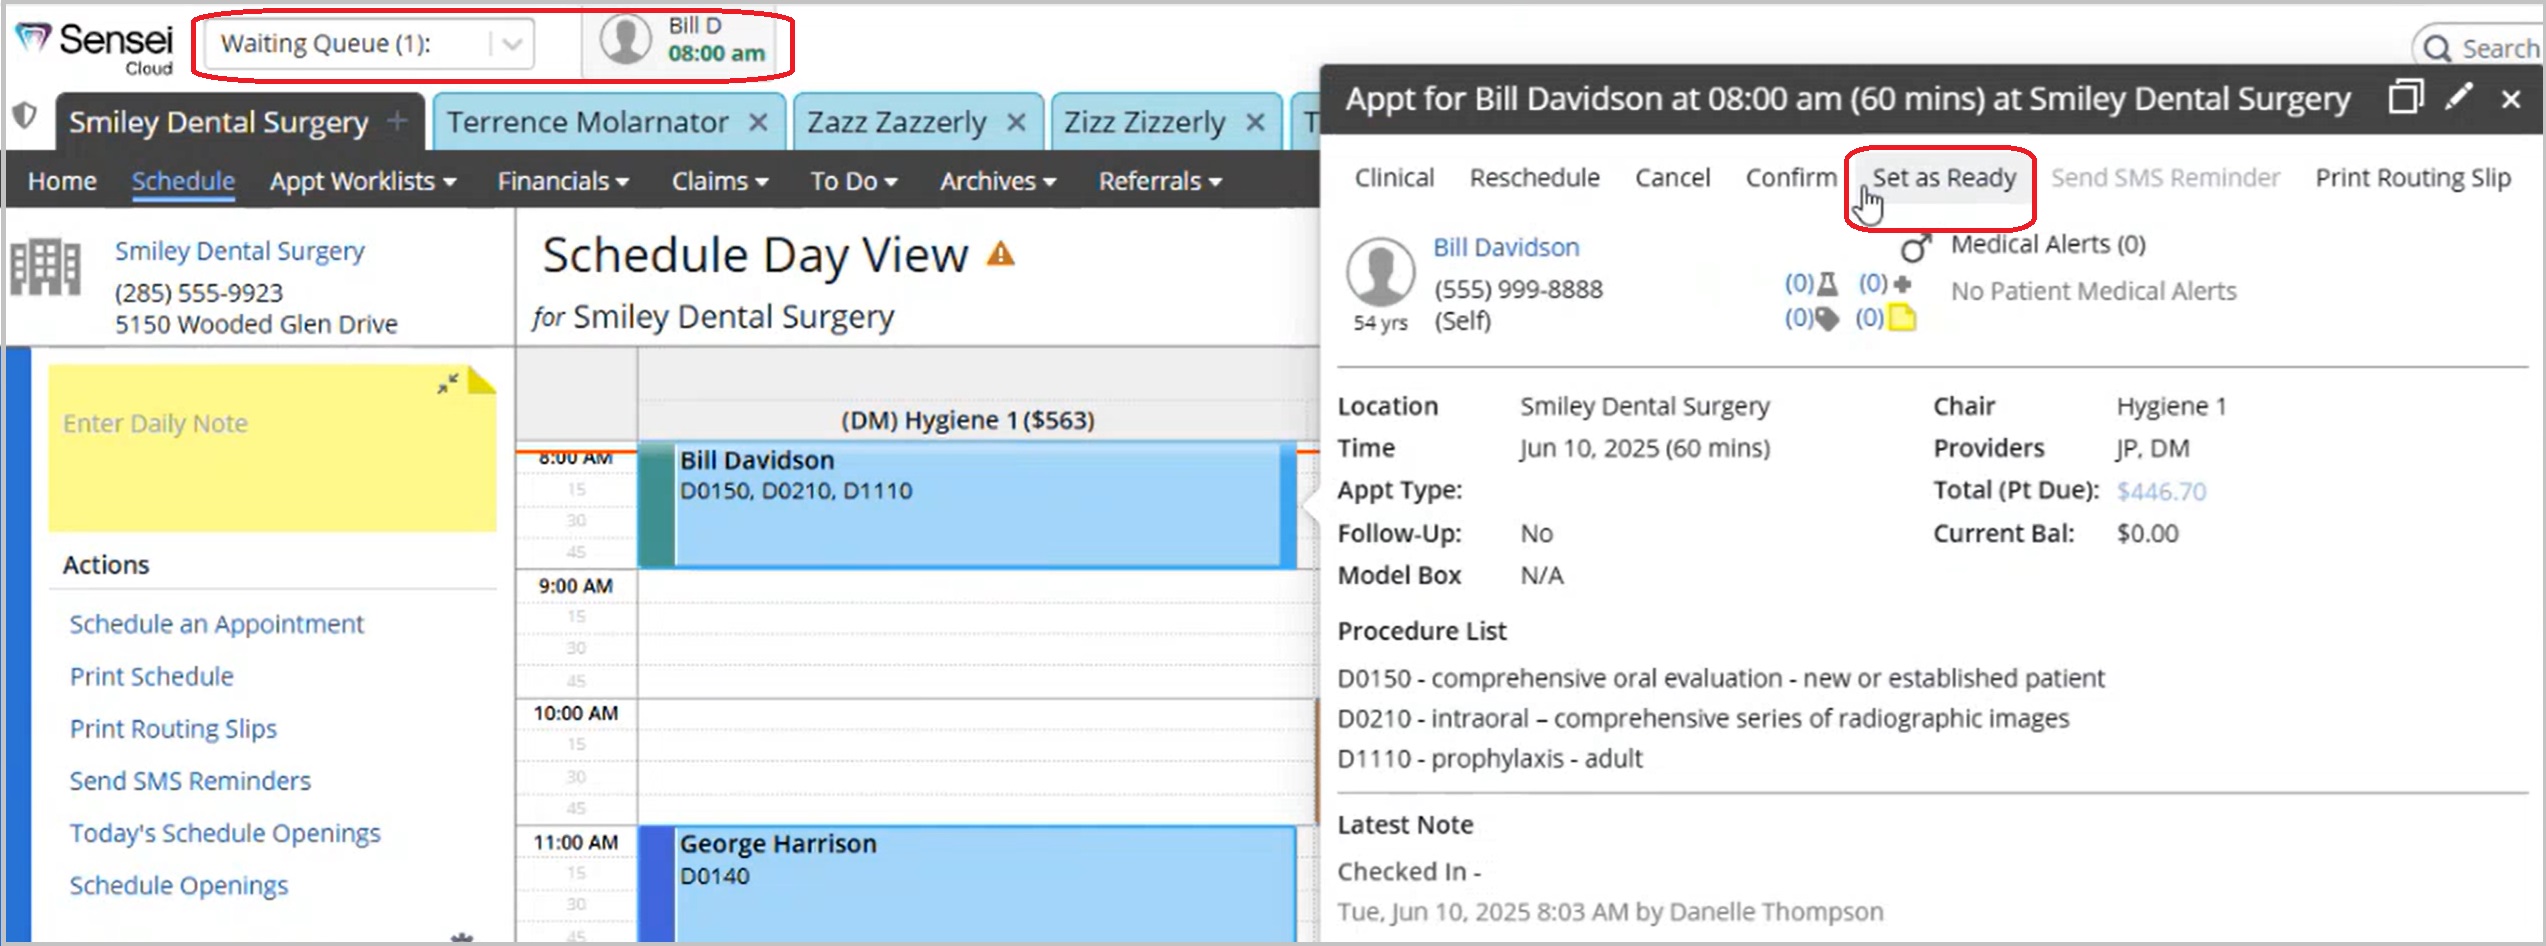Screen dimensions: 2546x946
Task: Click Total Pt Due $446.70 amount
Action: pos(2161,491)
